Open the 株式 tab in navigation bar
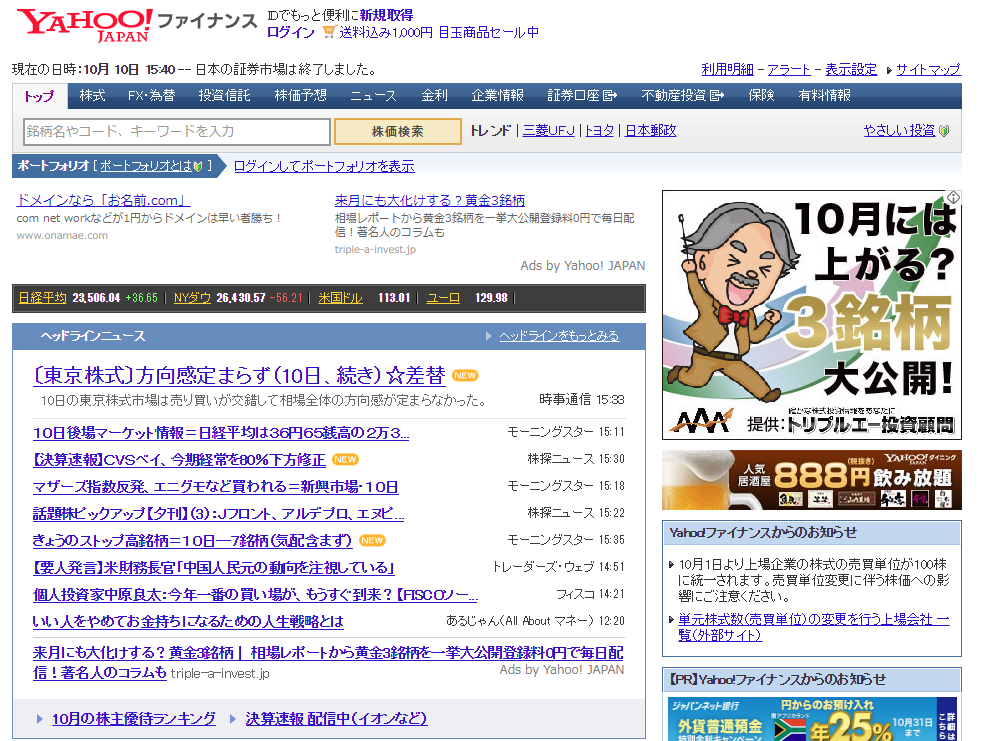 tap(92, 96)
